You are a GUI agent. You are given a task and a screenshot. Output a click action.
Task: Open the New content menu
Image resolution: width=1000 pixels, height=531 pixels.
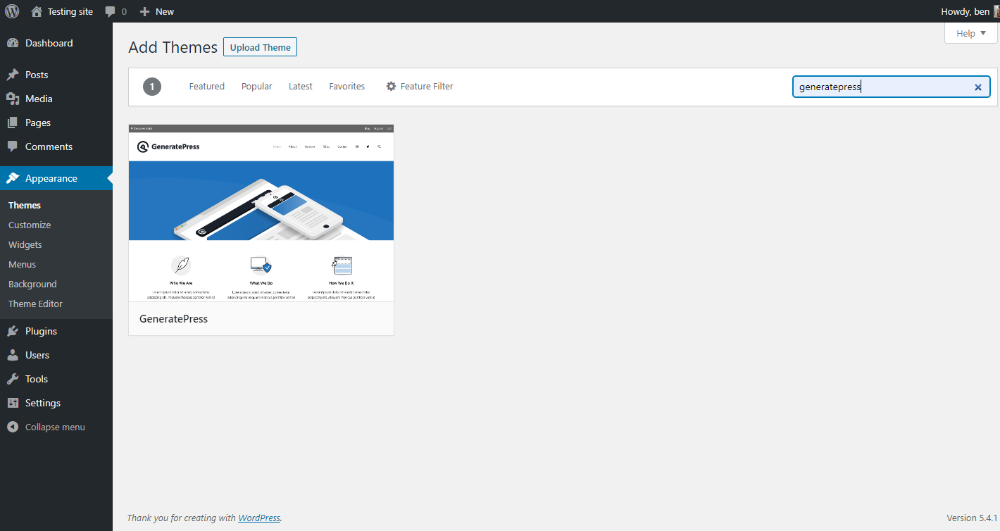157,11
